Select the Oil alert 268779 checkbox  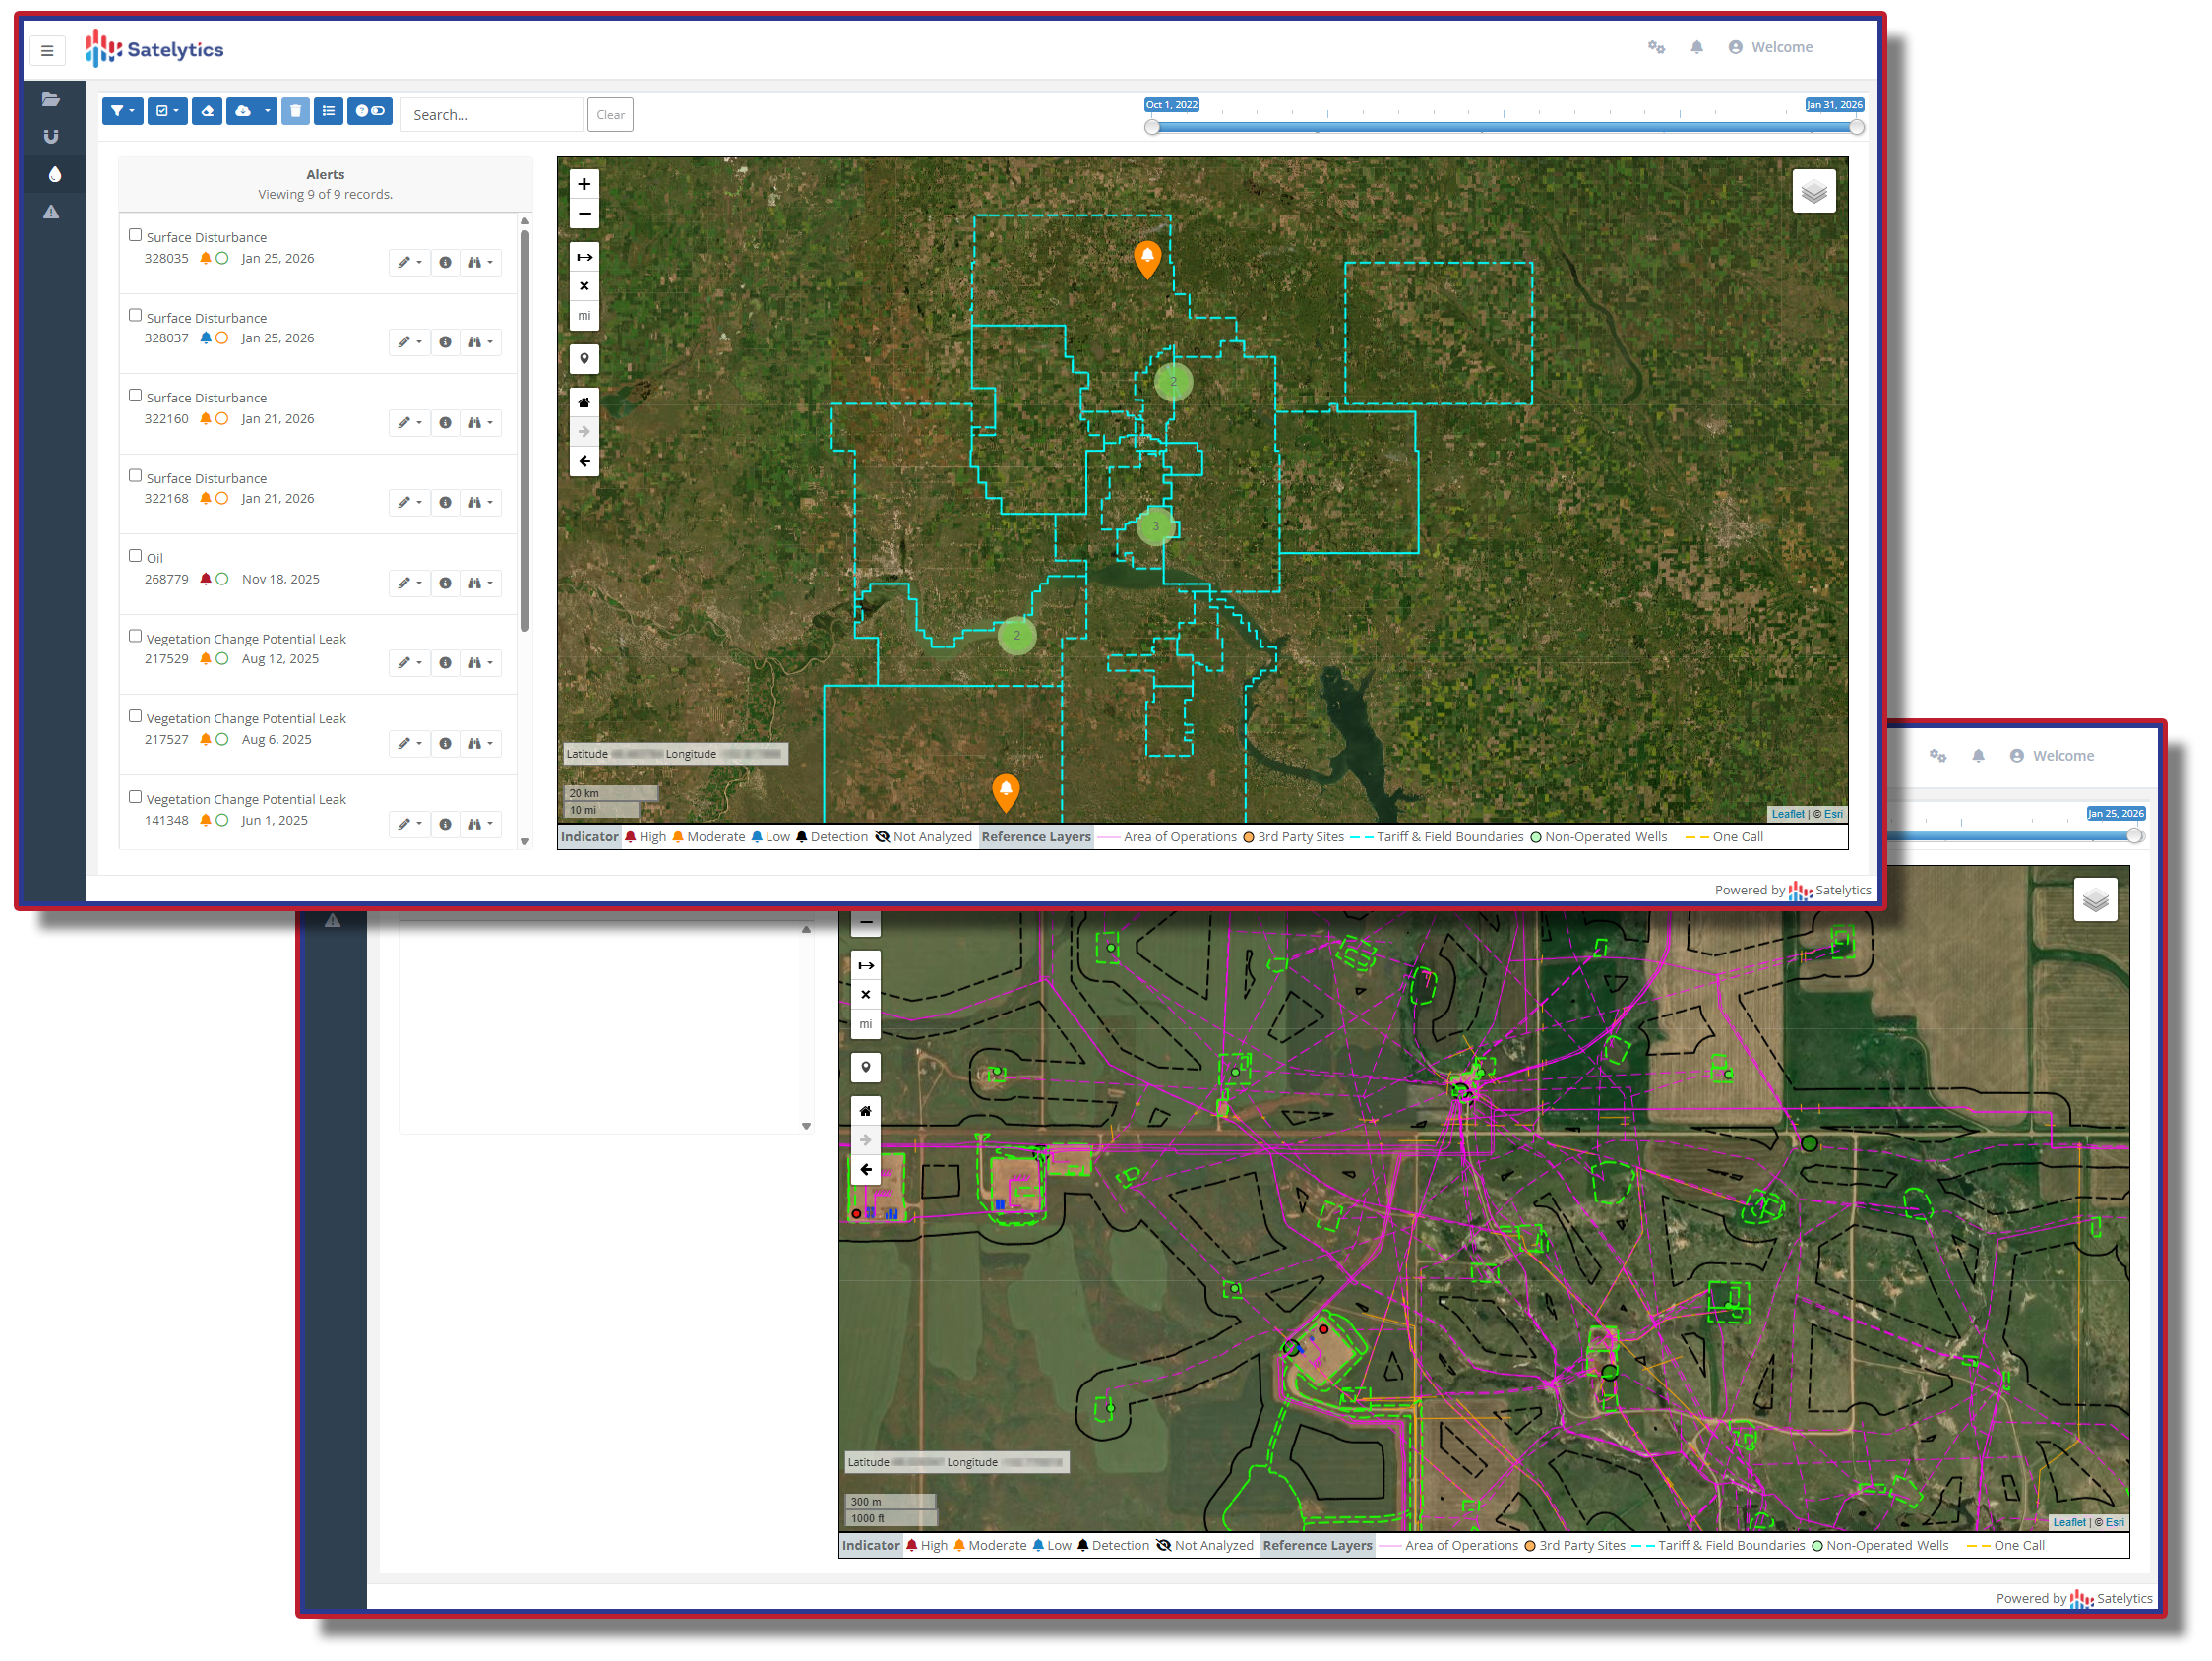pos(135,556)
